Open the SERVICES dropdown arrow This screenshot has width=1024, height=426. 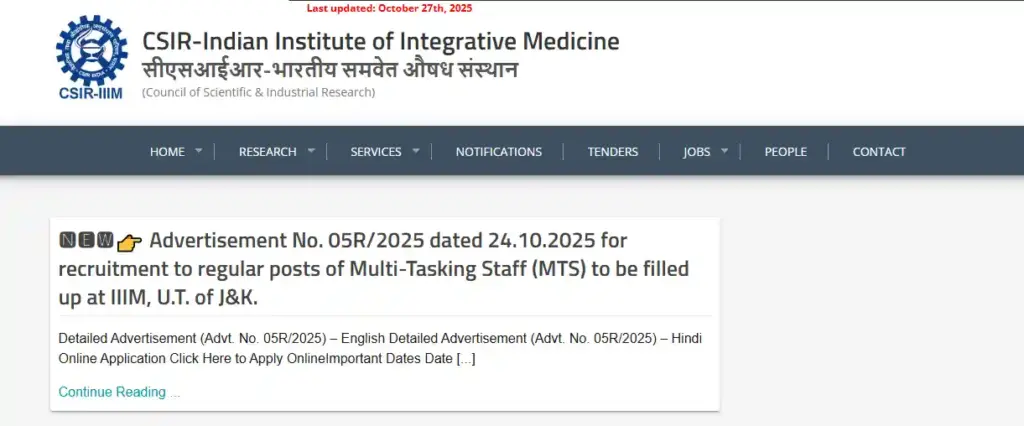pyautogui.click(x=415, y=151)
